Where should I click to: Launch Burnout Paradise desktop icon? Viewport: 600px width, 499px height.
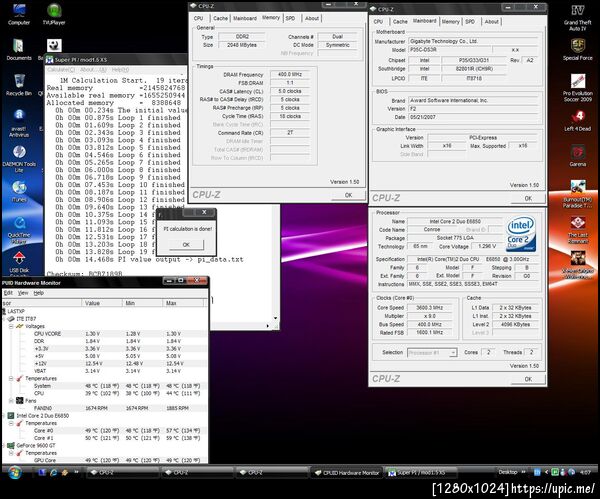(x=577, y=194)
